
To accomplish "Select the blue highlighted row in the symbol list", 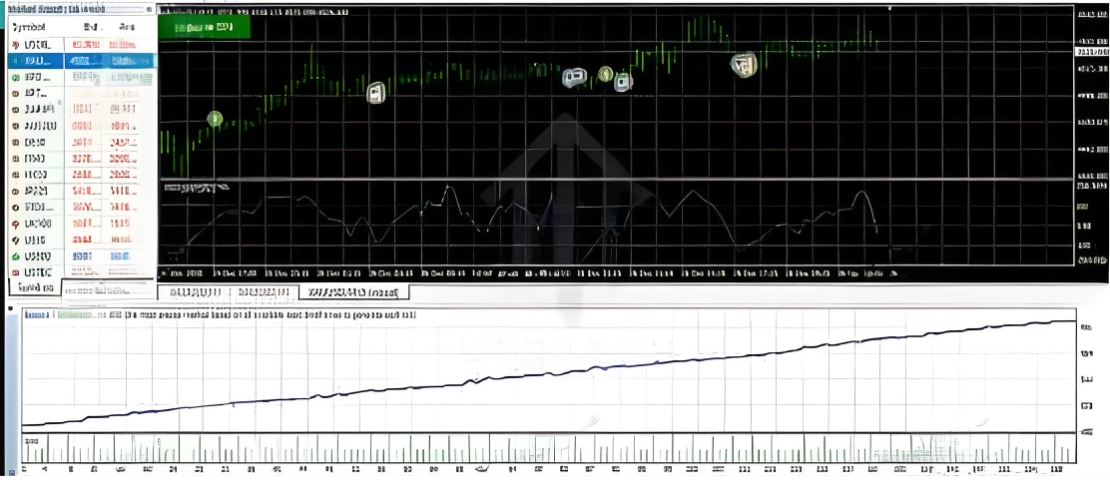I will click(83, 61).
